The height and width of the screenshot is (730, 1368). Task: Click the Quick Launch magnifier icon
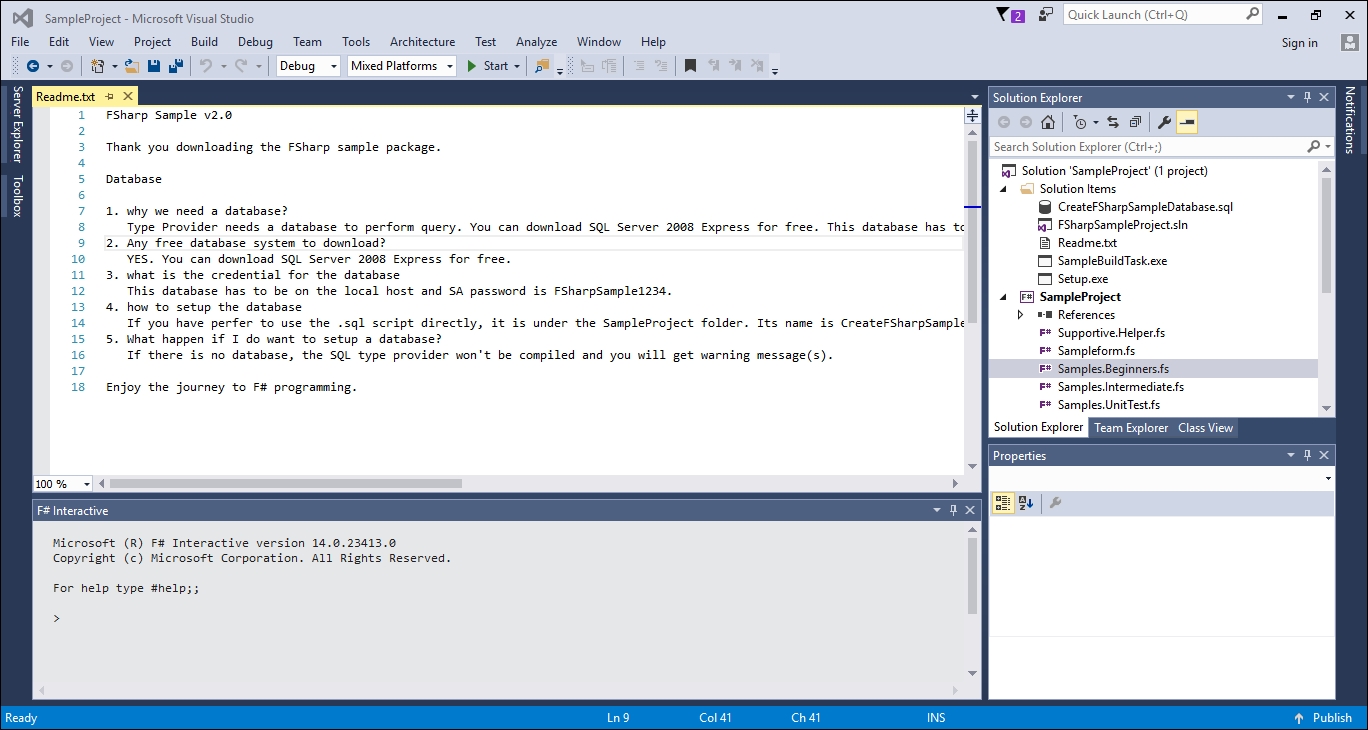click(1253, 14)
